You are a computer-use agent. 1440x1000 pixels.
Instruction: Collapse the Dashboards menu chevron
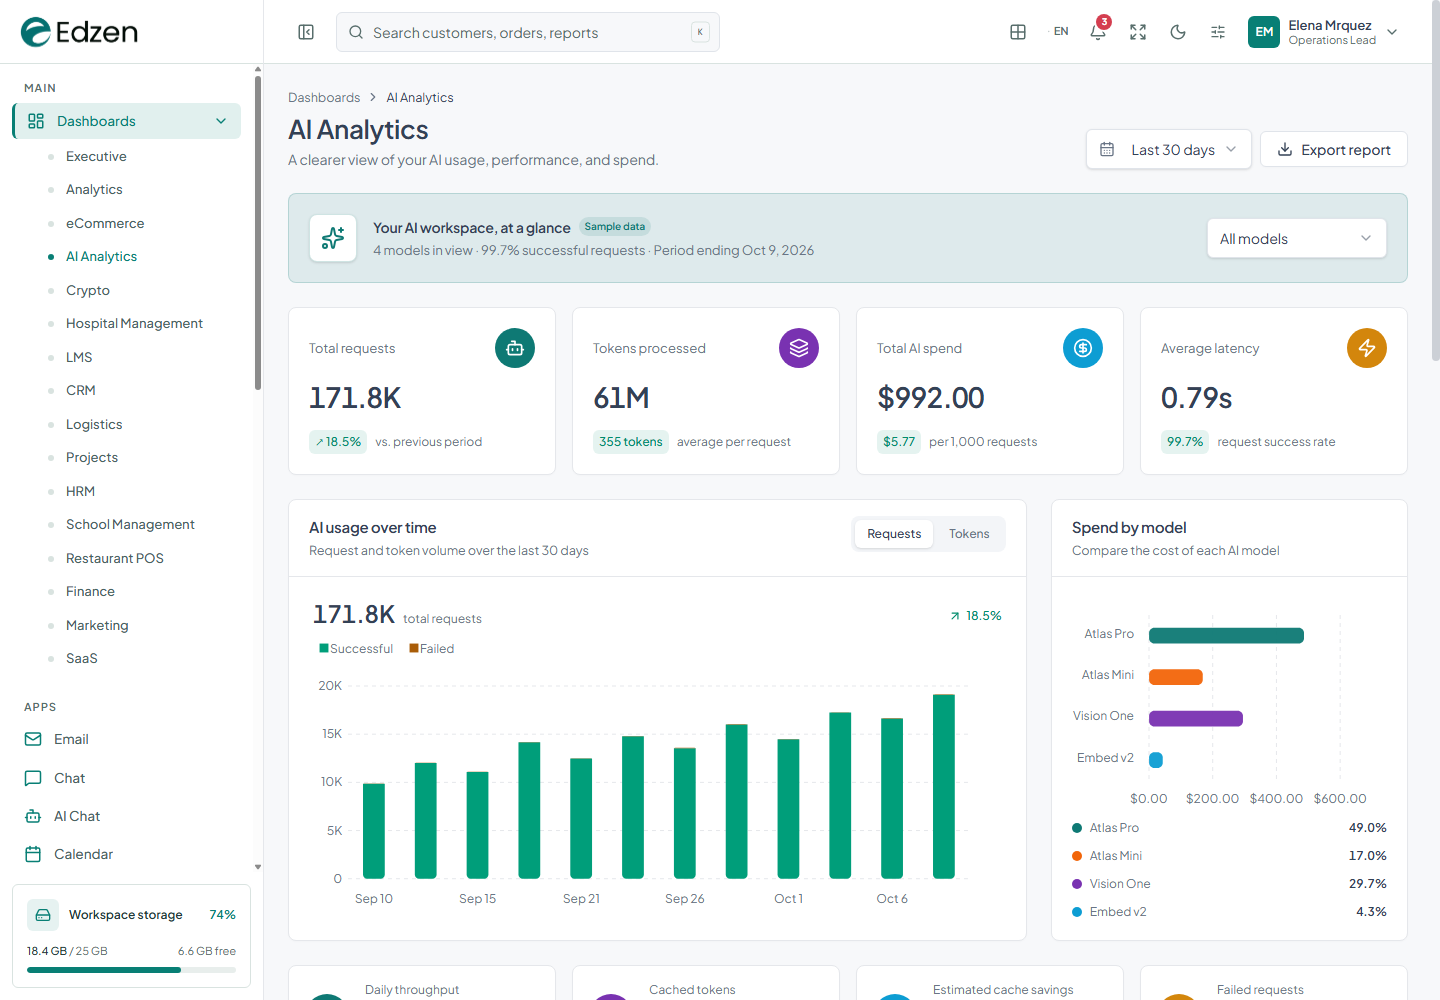[221, 121]
